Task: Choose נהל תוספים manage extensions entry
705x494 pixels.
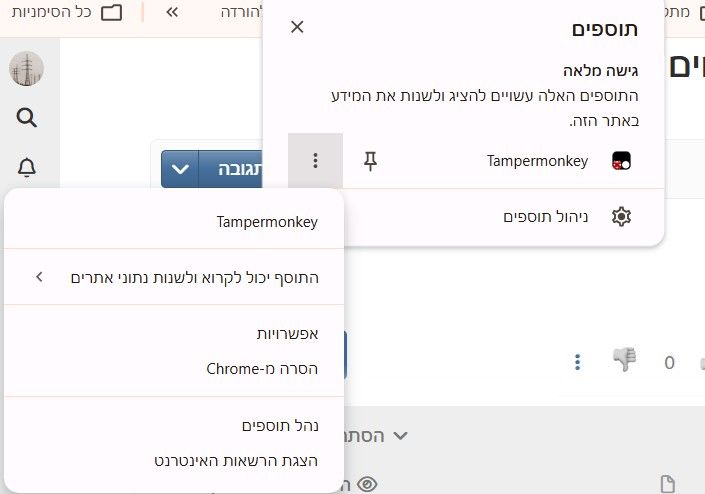Action: (x=280, y=425)
